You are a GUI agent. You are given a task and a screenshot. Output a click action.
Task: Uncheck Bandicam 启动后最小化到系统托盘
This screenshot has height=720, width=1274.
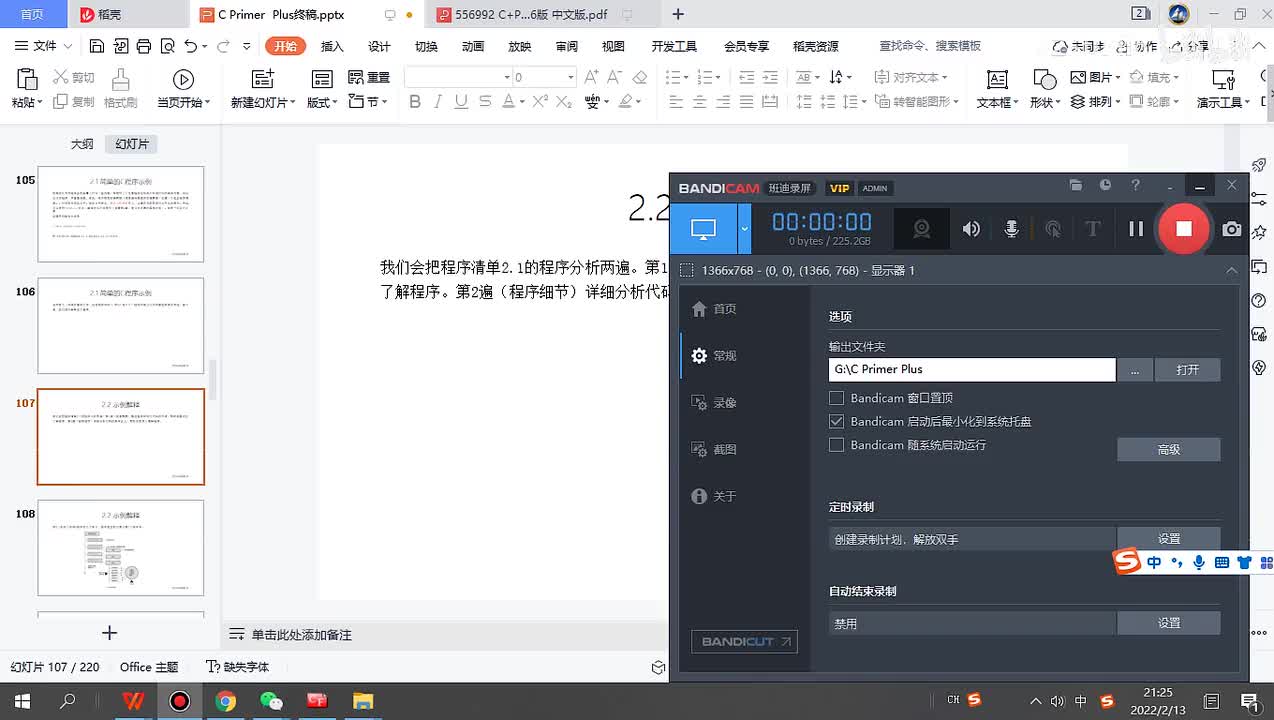[x=837, y=421]
